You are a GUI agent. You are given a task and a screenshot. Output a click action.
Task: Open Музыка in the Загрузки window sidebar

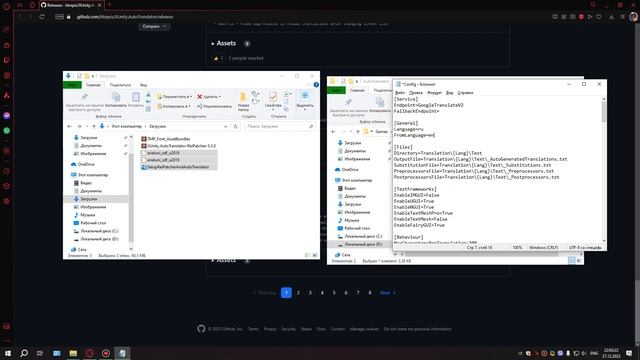[x=84, y=215]
